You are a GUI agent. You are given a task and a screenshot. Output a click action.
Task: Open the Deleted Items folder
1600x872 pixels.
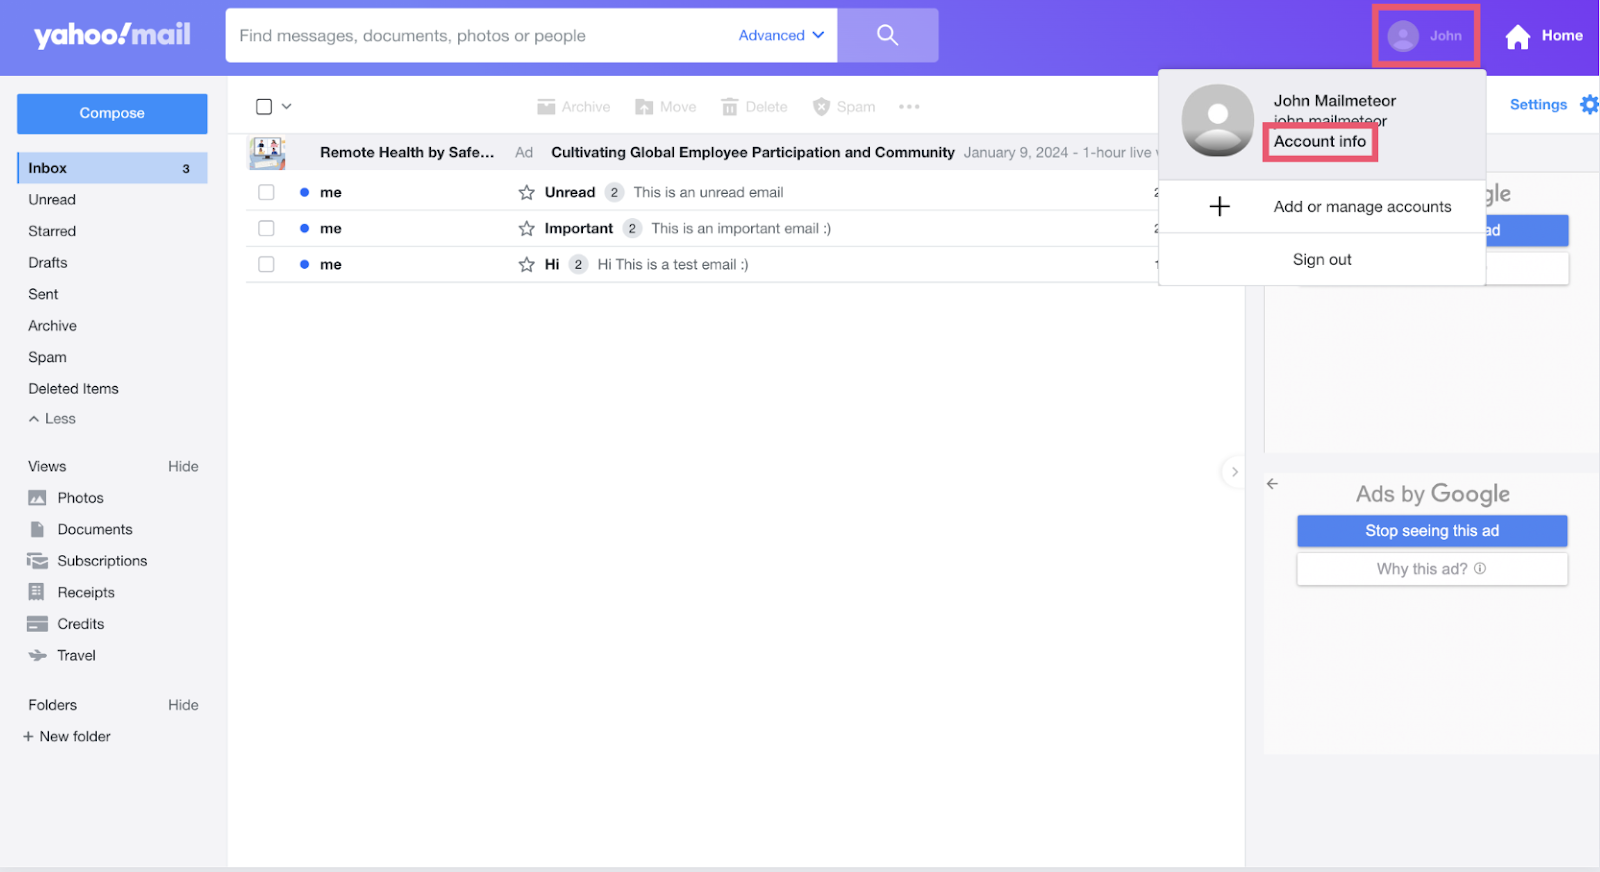pos(73,389)
